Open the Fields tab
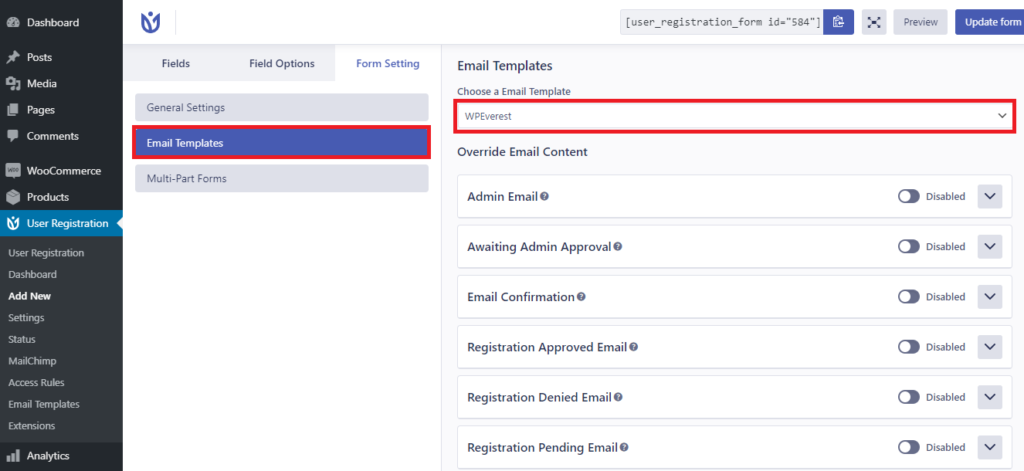 pyautogui.click(x=176, y=63)
